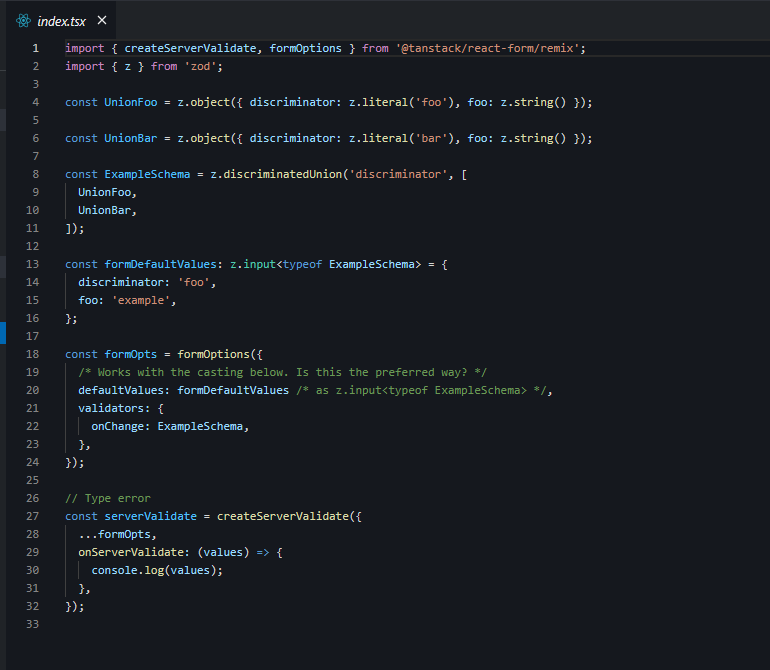Click the 'example' string value
The image size is (770, 670).
[141, 300]
